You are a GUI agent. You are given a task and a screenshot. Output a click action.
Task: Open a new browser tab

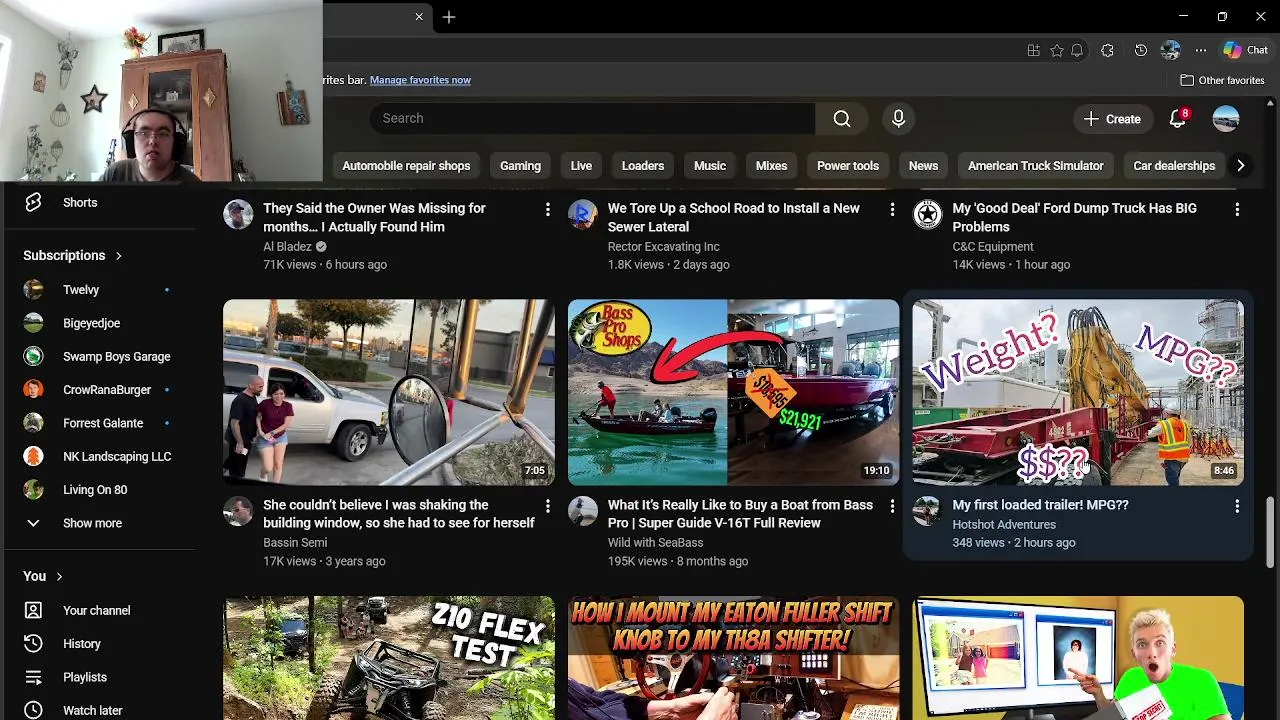tap(449, 17)
